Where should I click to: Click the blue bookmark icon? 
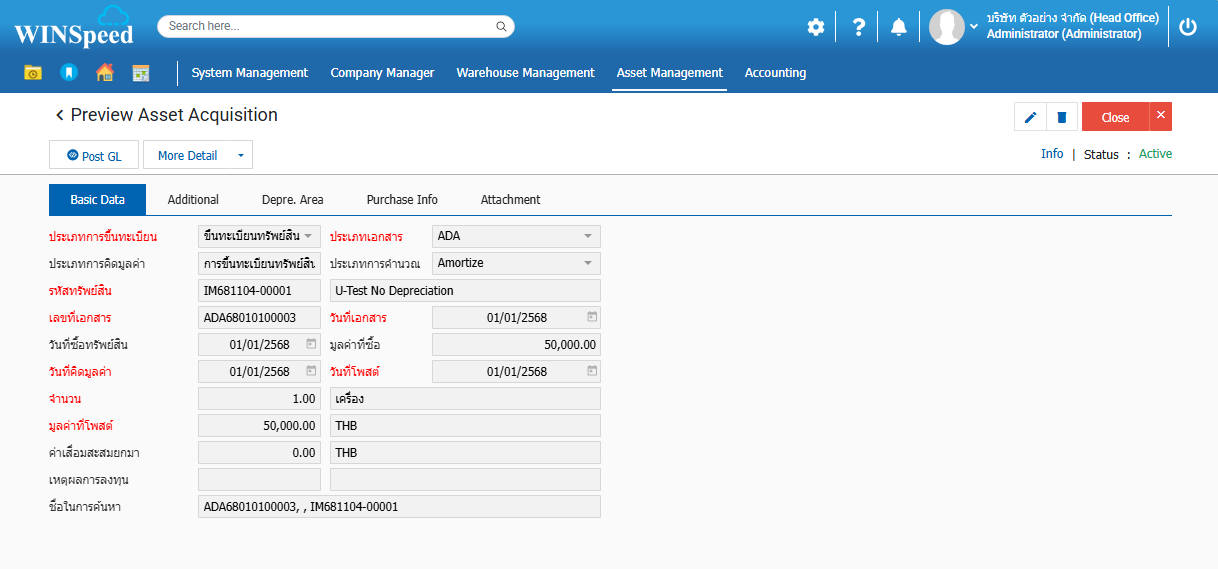click(68, 72)
